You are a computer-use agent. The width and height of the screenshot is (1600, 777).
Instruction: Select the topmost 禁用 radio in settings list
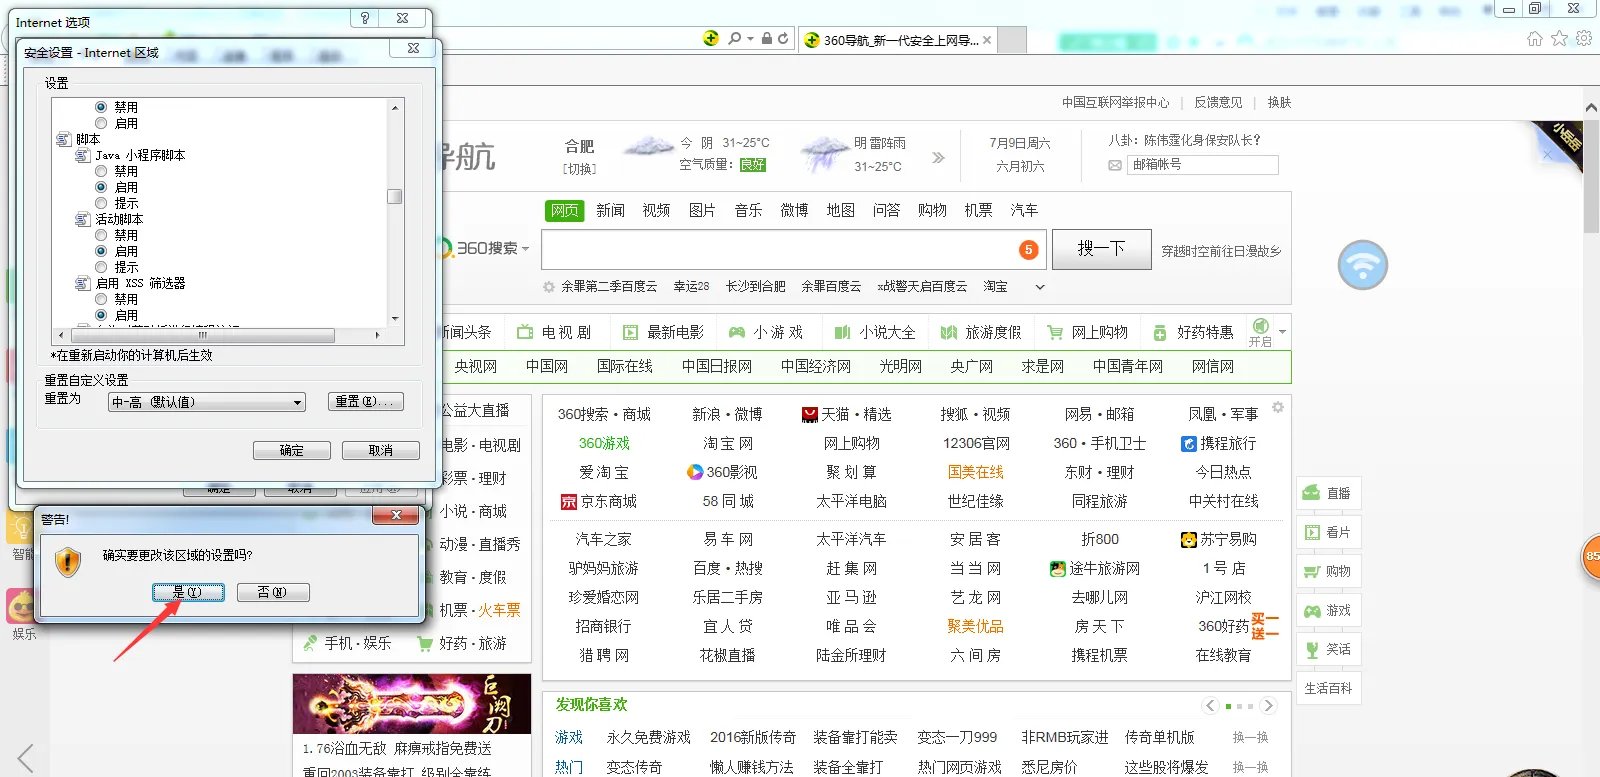tap(101, 107)
